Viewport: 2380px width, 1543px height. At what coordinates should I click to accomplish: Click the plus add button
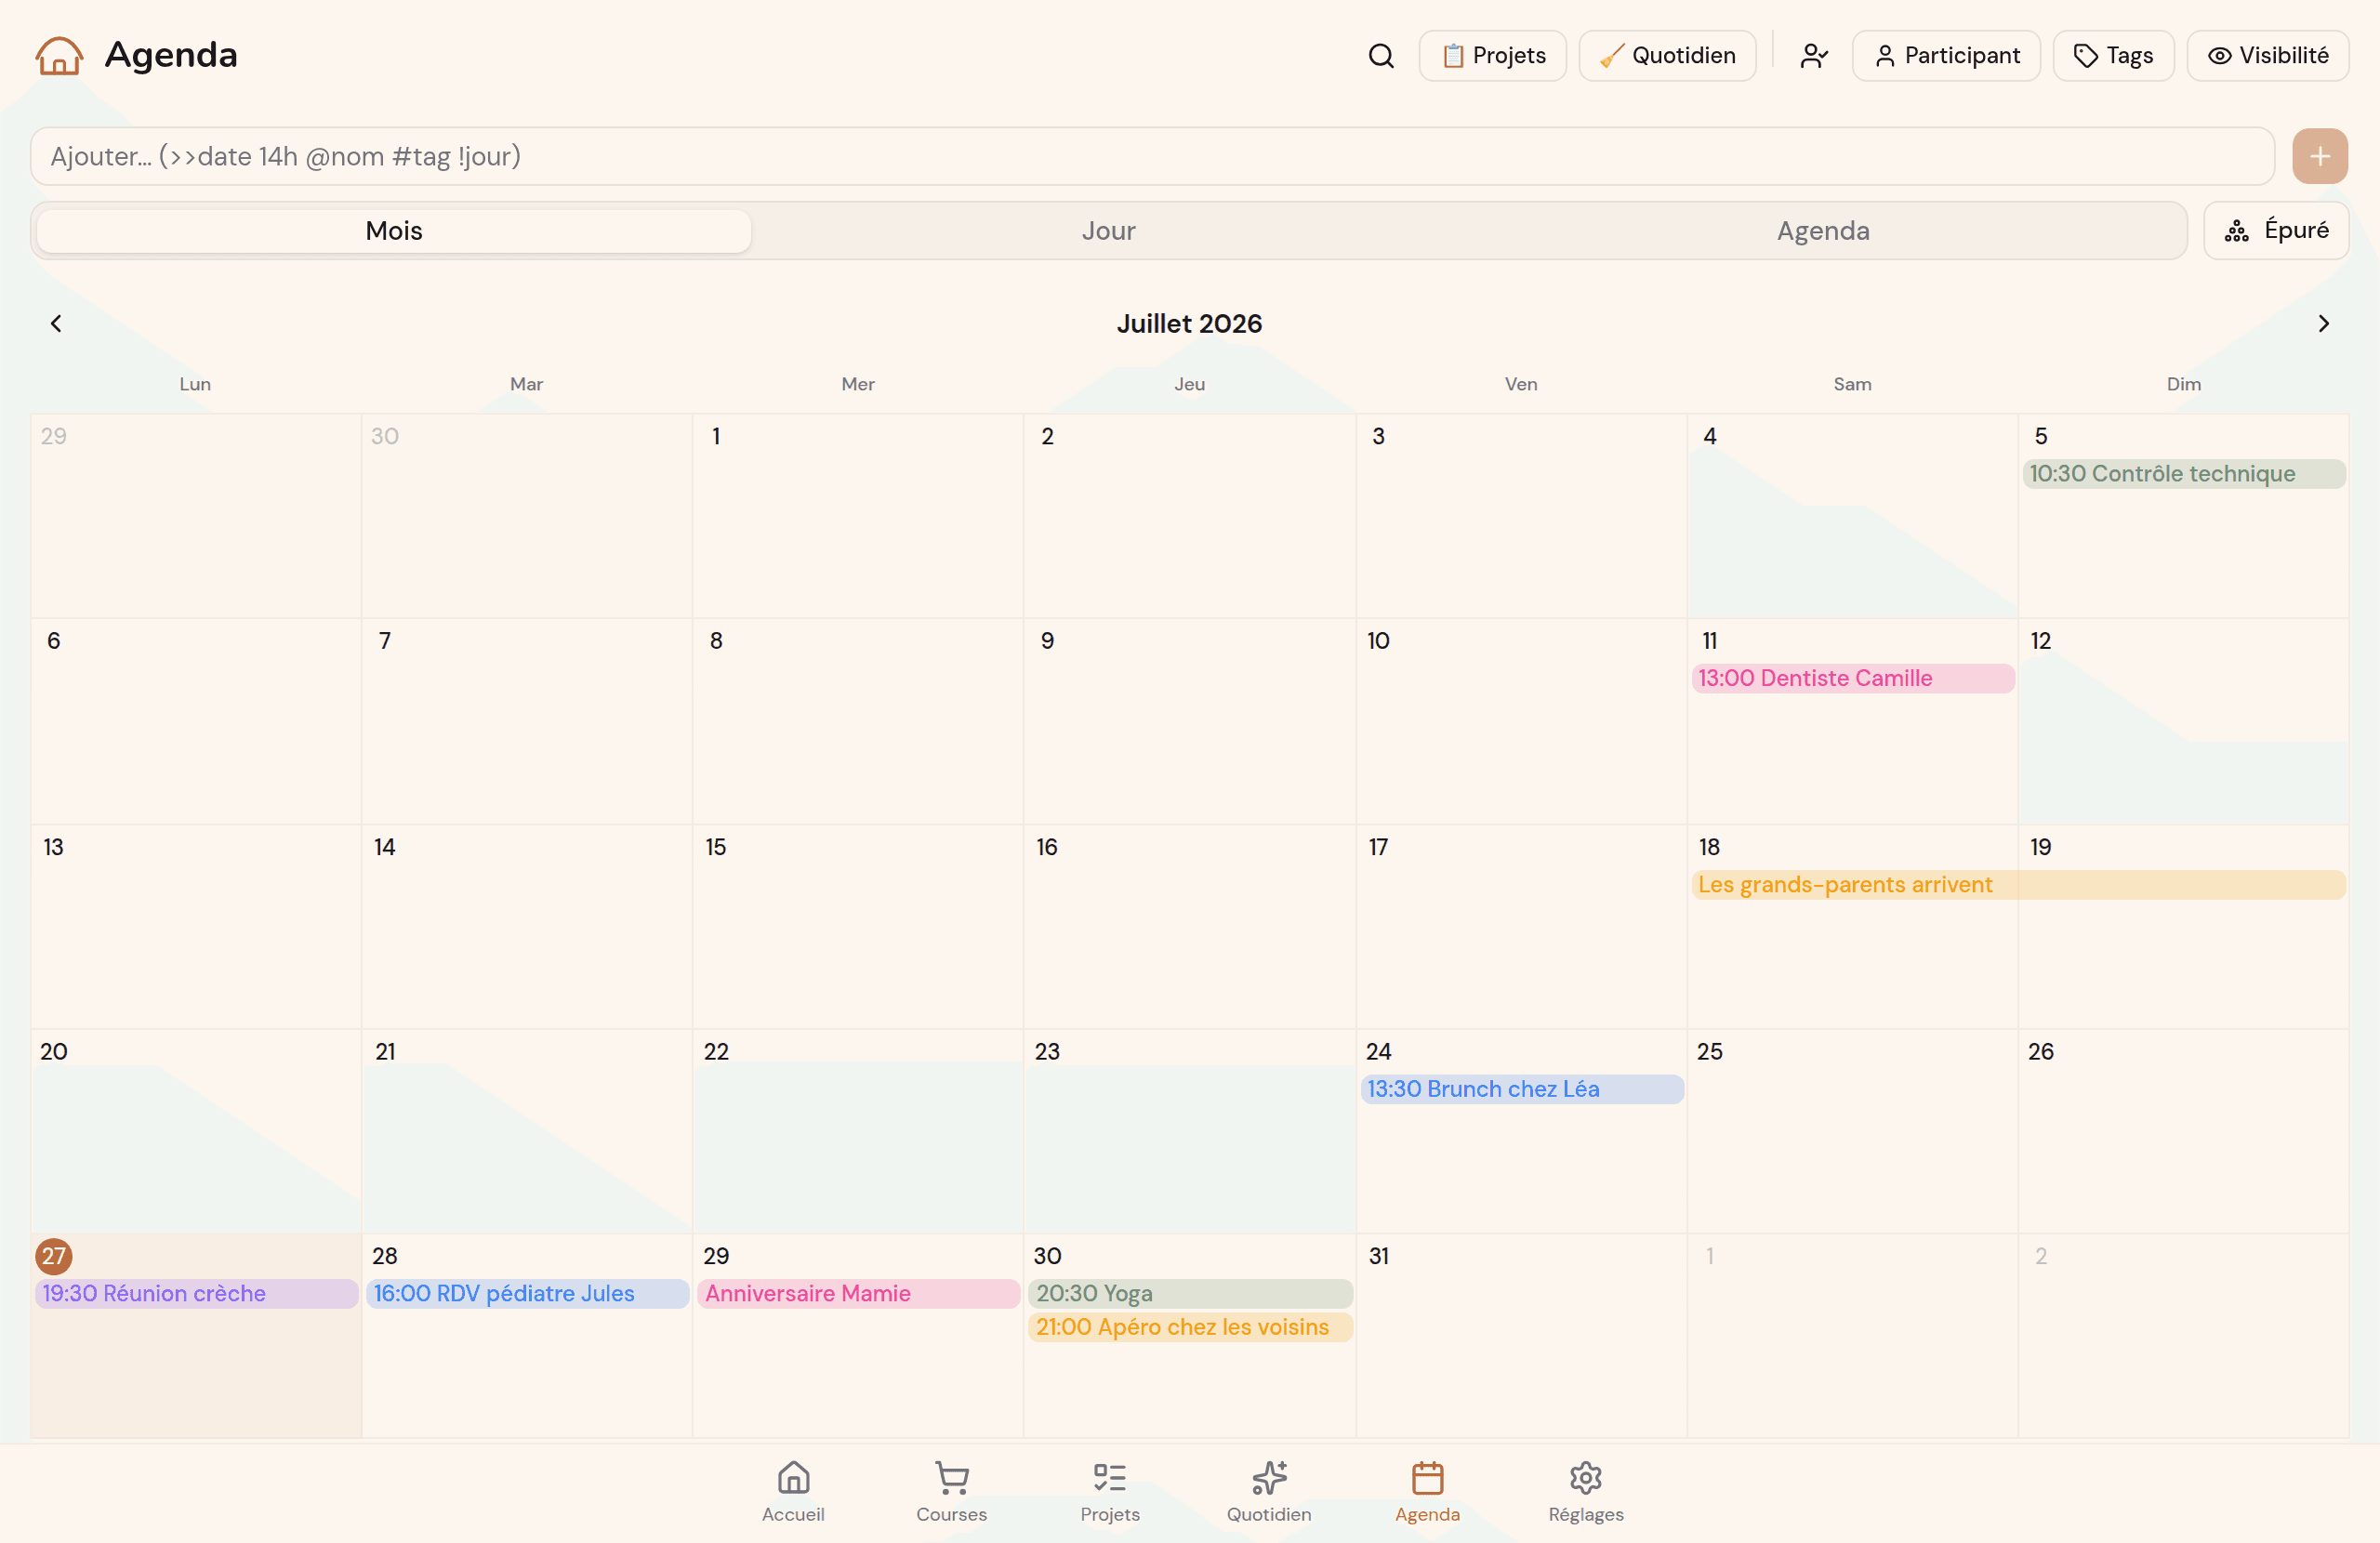tap(2320, 156)
